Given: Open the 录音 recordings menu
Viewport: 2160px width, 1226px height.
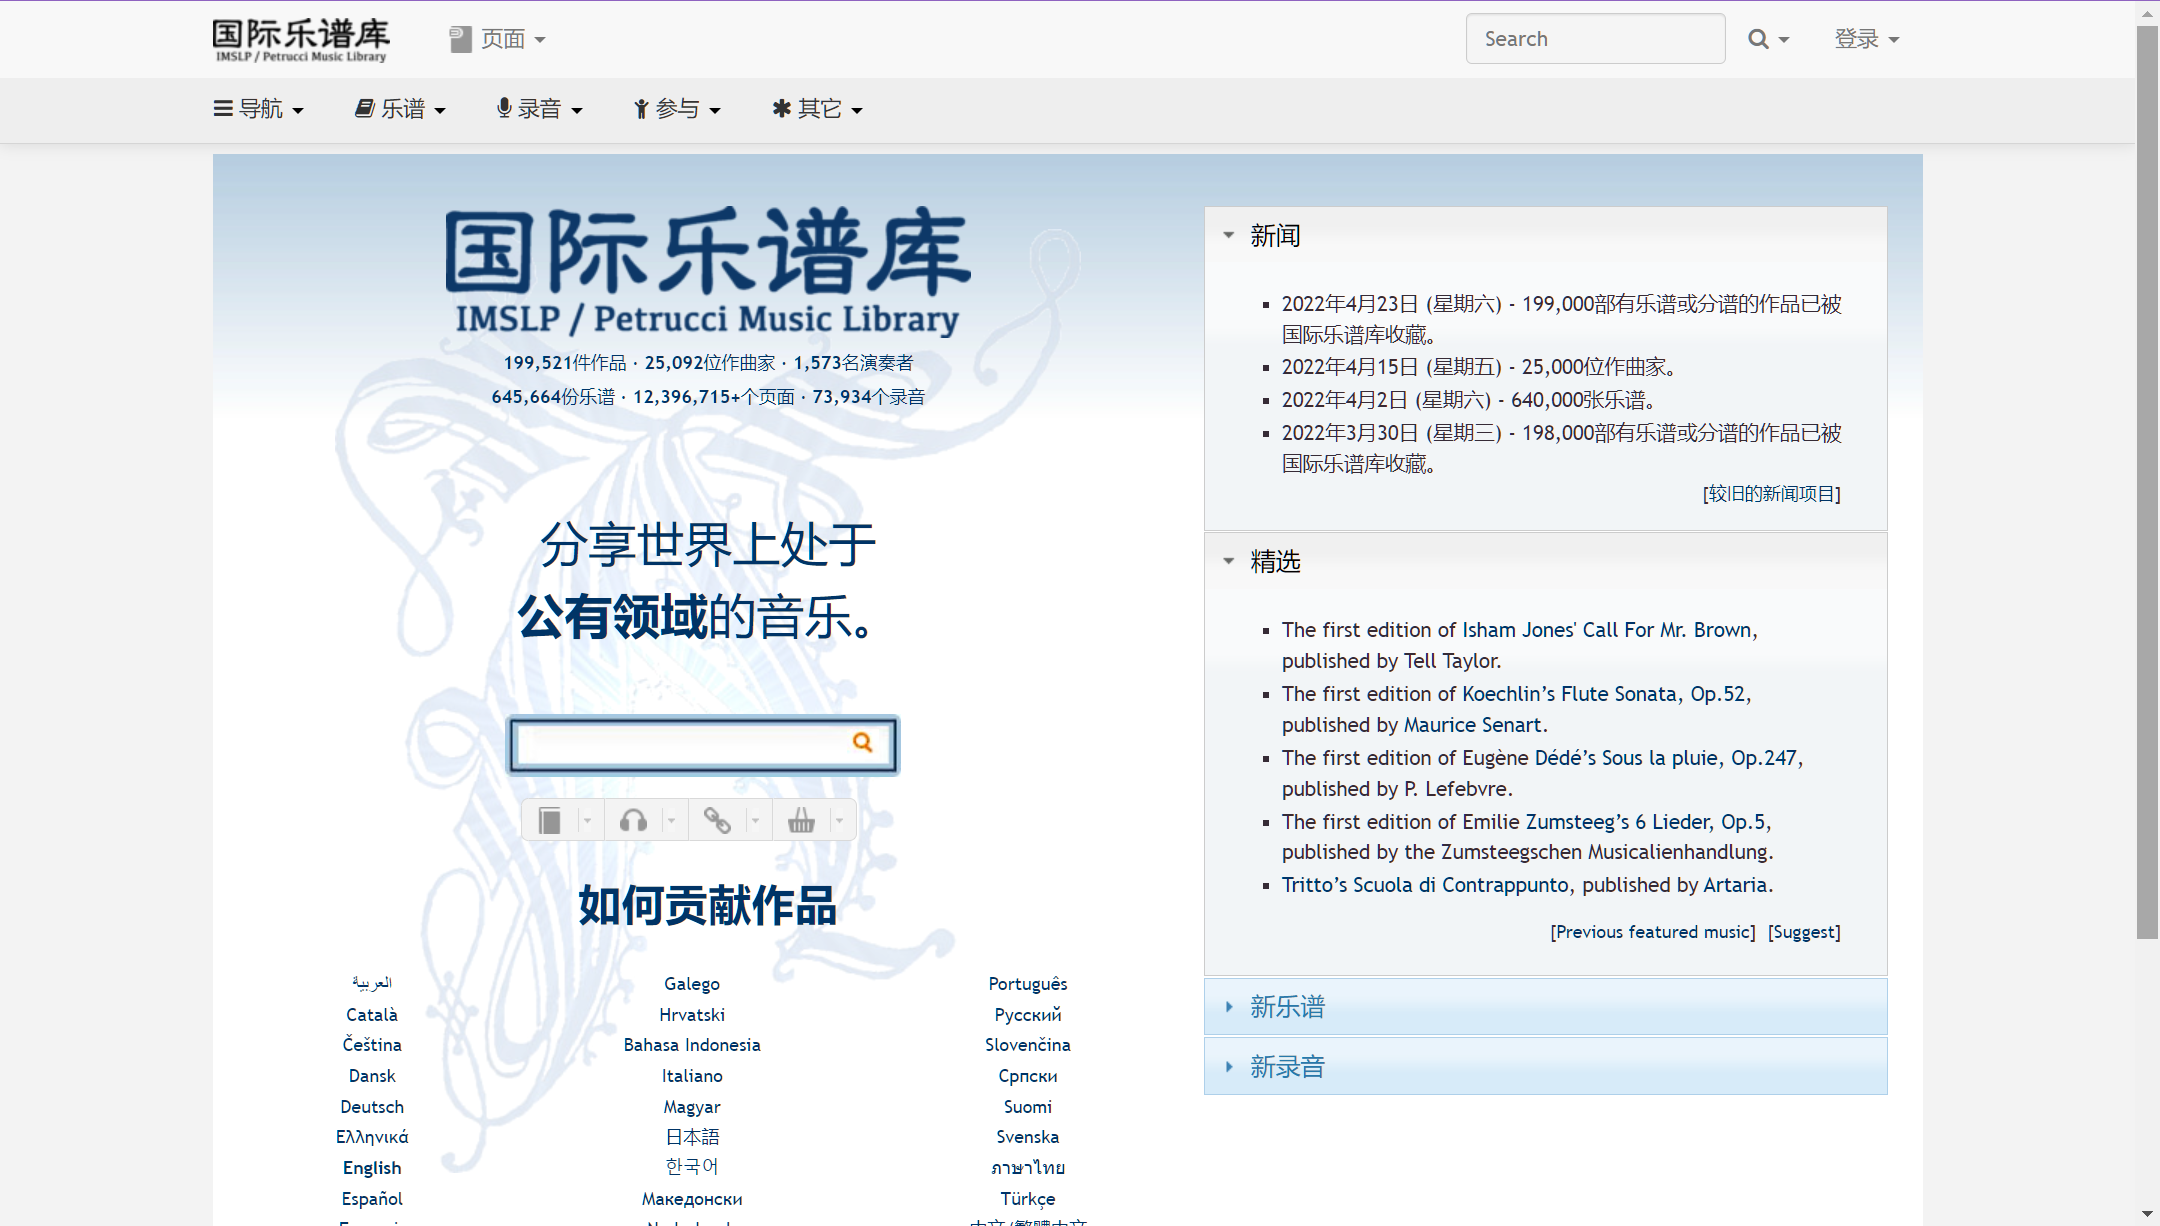Looking at the screenshot, I should pyautogui.click(x=540, y=109).
